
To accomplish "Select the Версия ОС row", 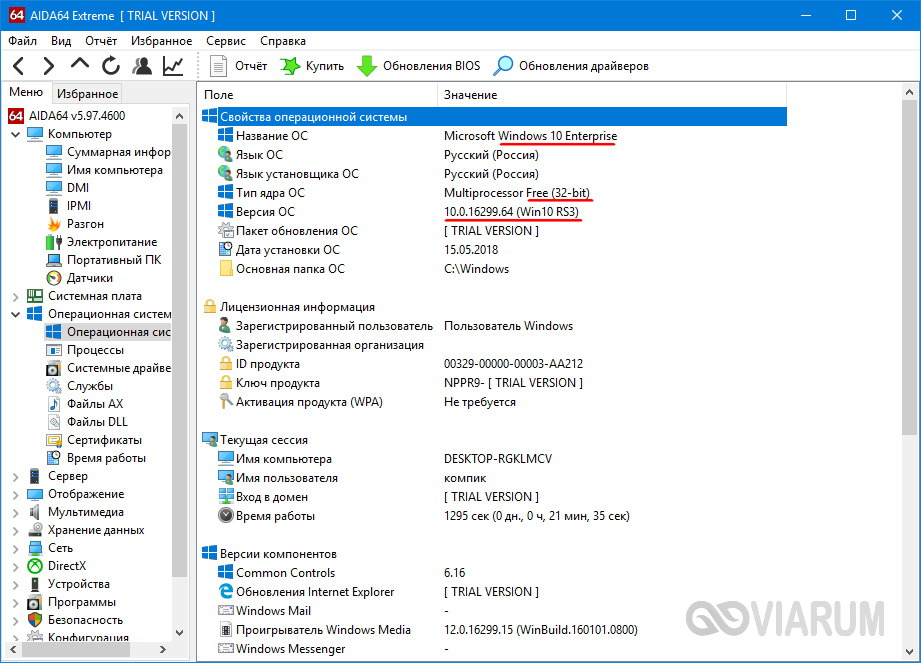I will click(493, 211).
